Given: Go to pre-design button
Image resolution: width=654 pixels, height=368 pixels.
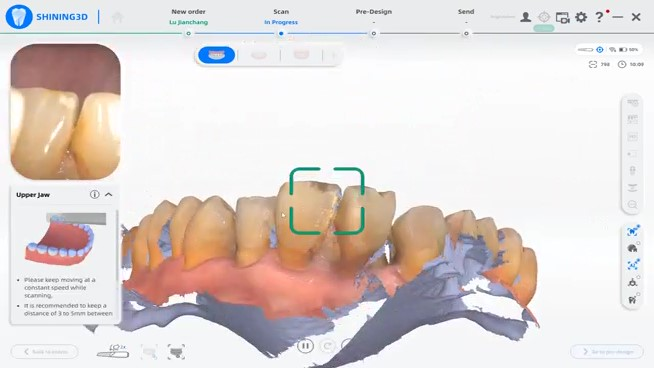Looking at the screenshot, I should pyautogui.click(x=607, y=352).
